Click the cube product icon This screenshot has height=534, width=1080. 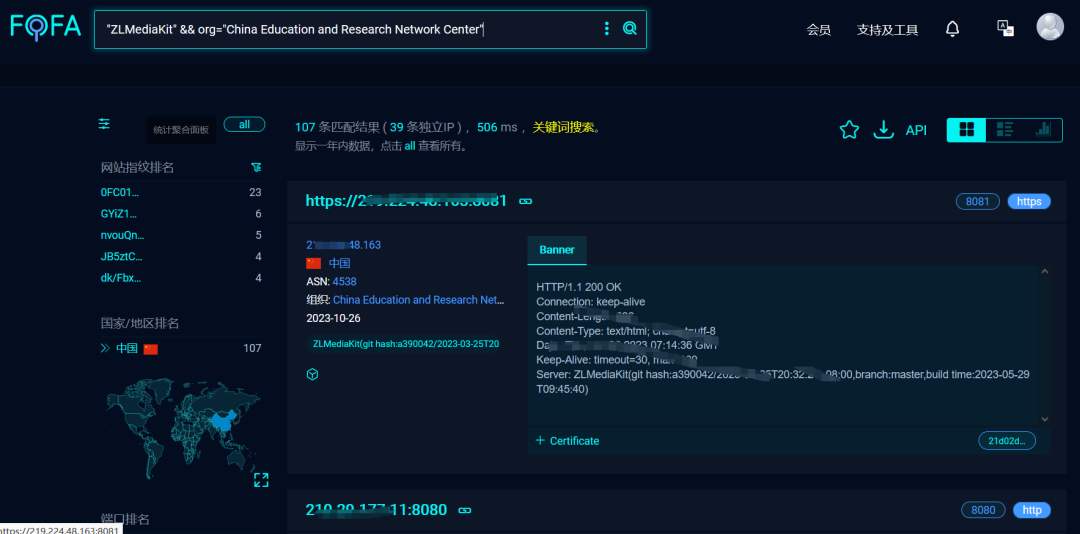pos(312,374)
